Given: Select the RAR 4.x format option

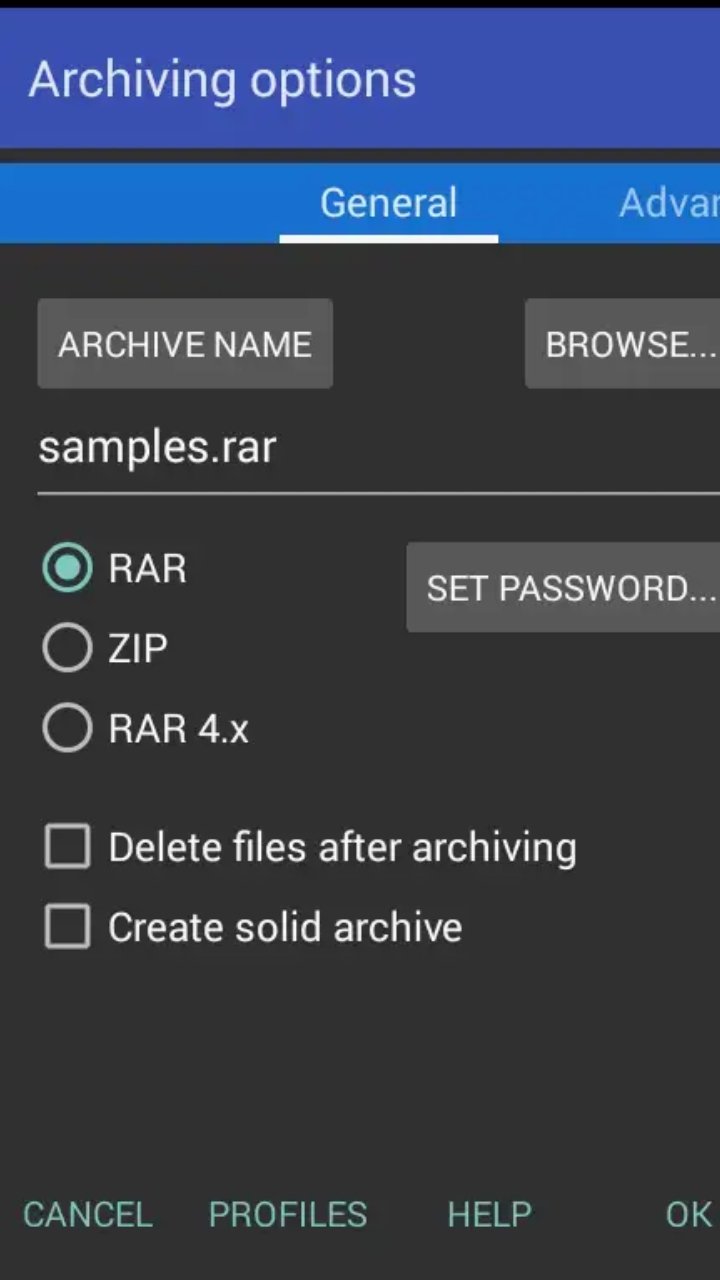Looking at the screenshot, I should [x=67, y=729].
